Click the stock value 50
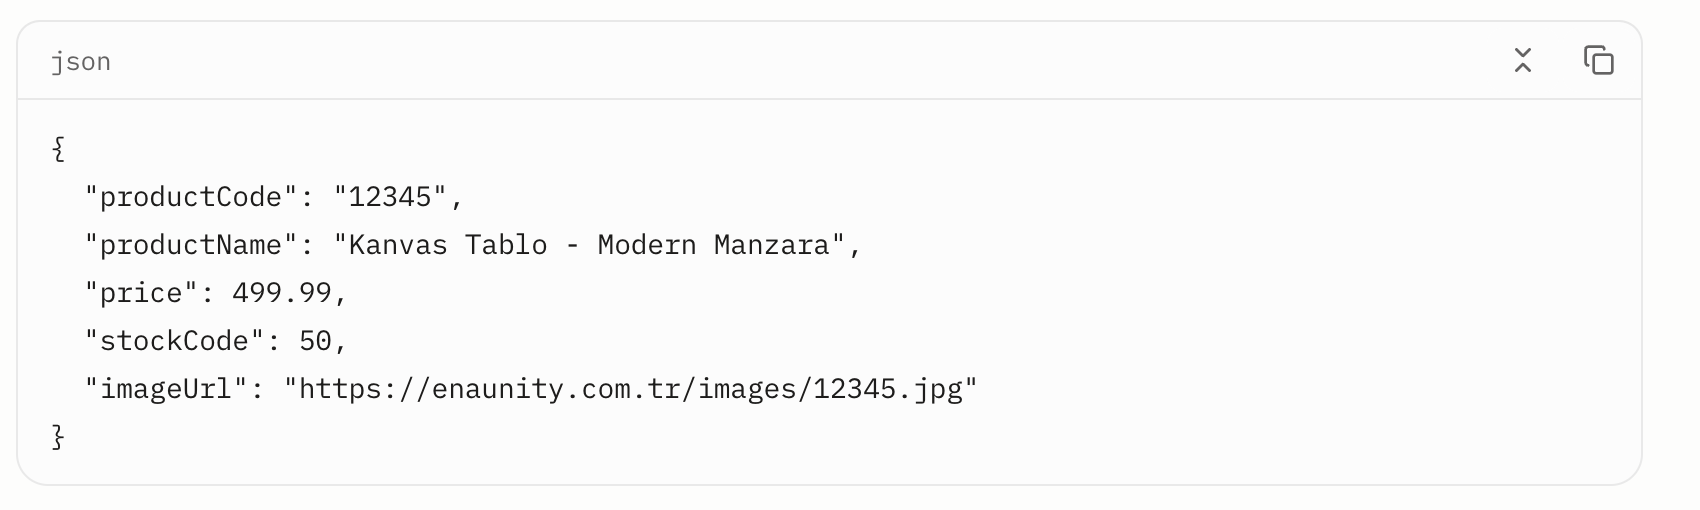This screenshot has height=510, width=1700. (x=315, y=341)
